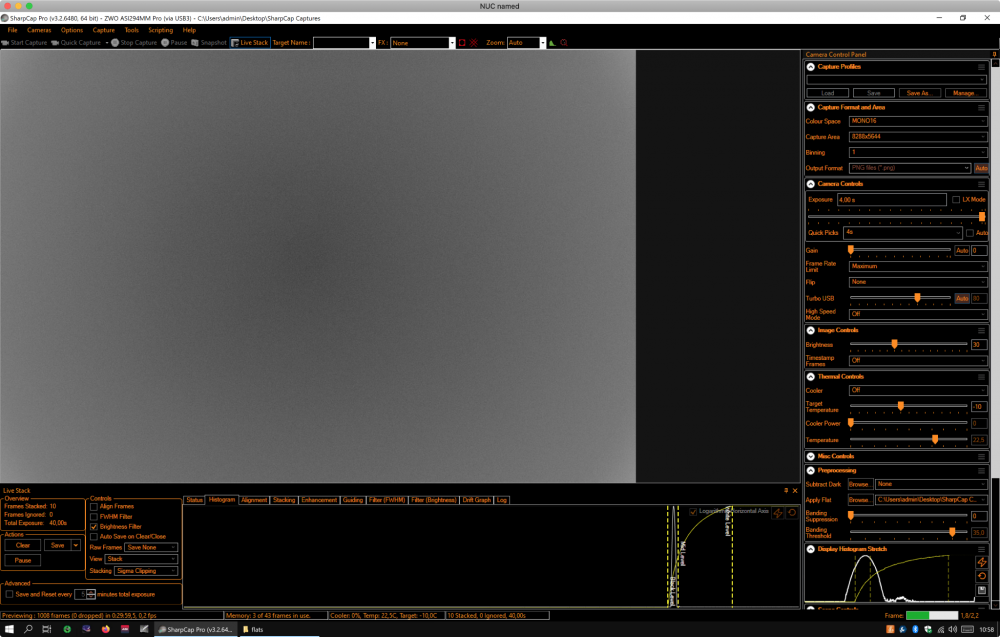Open the Frame Rate Limit dropdown
This screenshot has height=637, width=1000.
point(918,267)
